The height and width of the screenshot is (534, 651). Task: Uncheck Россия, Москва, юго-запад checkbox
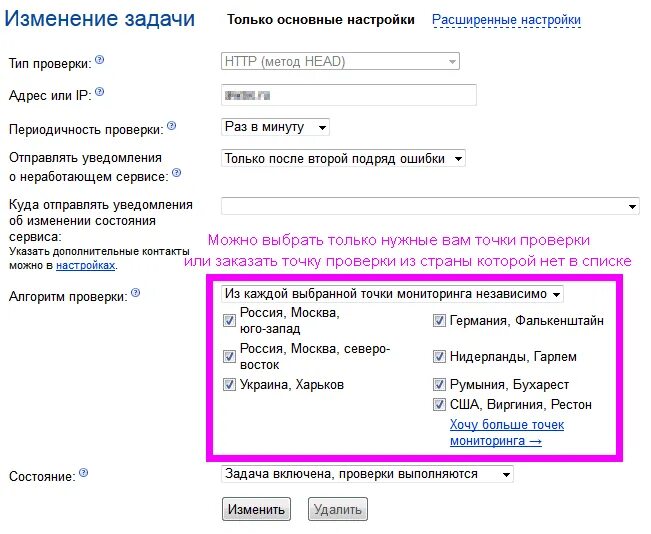coord(229,321)
